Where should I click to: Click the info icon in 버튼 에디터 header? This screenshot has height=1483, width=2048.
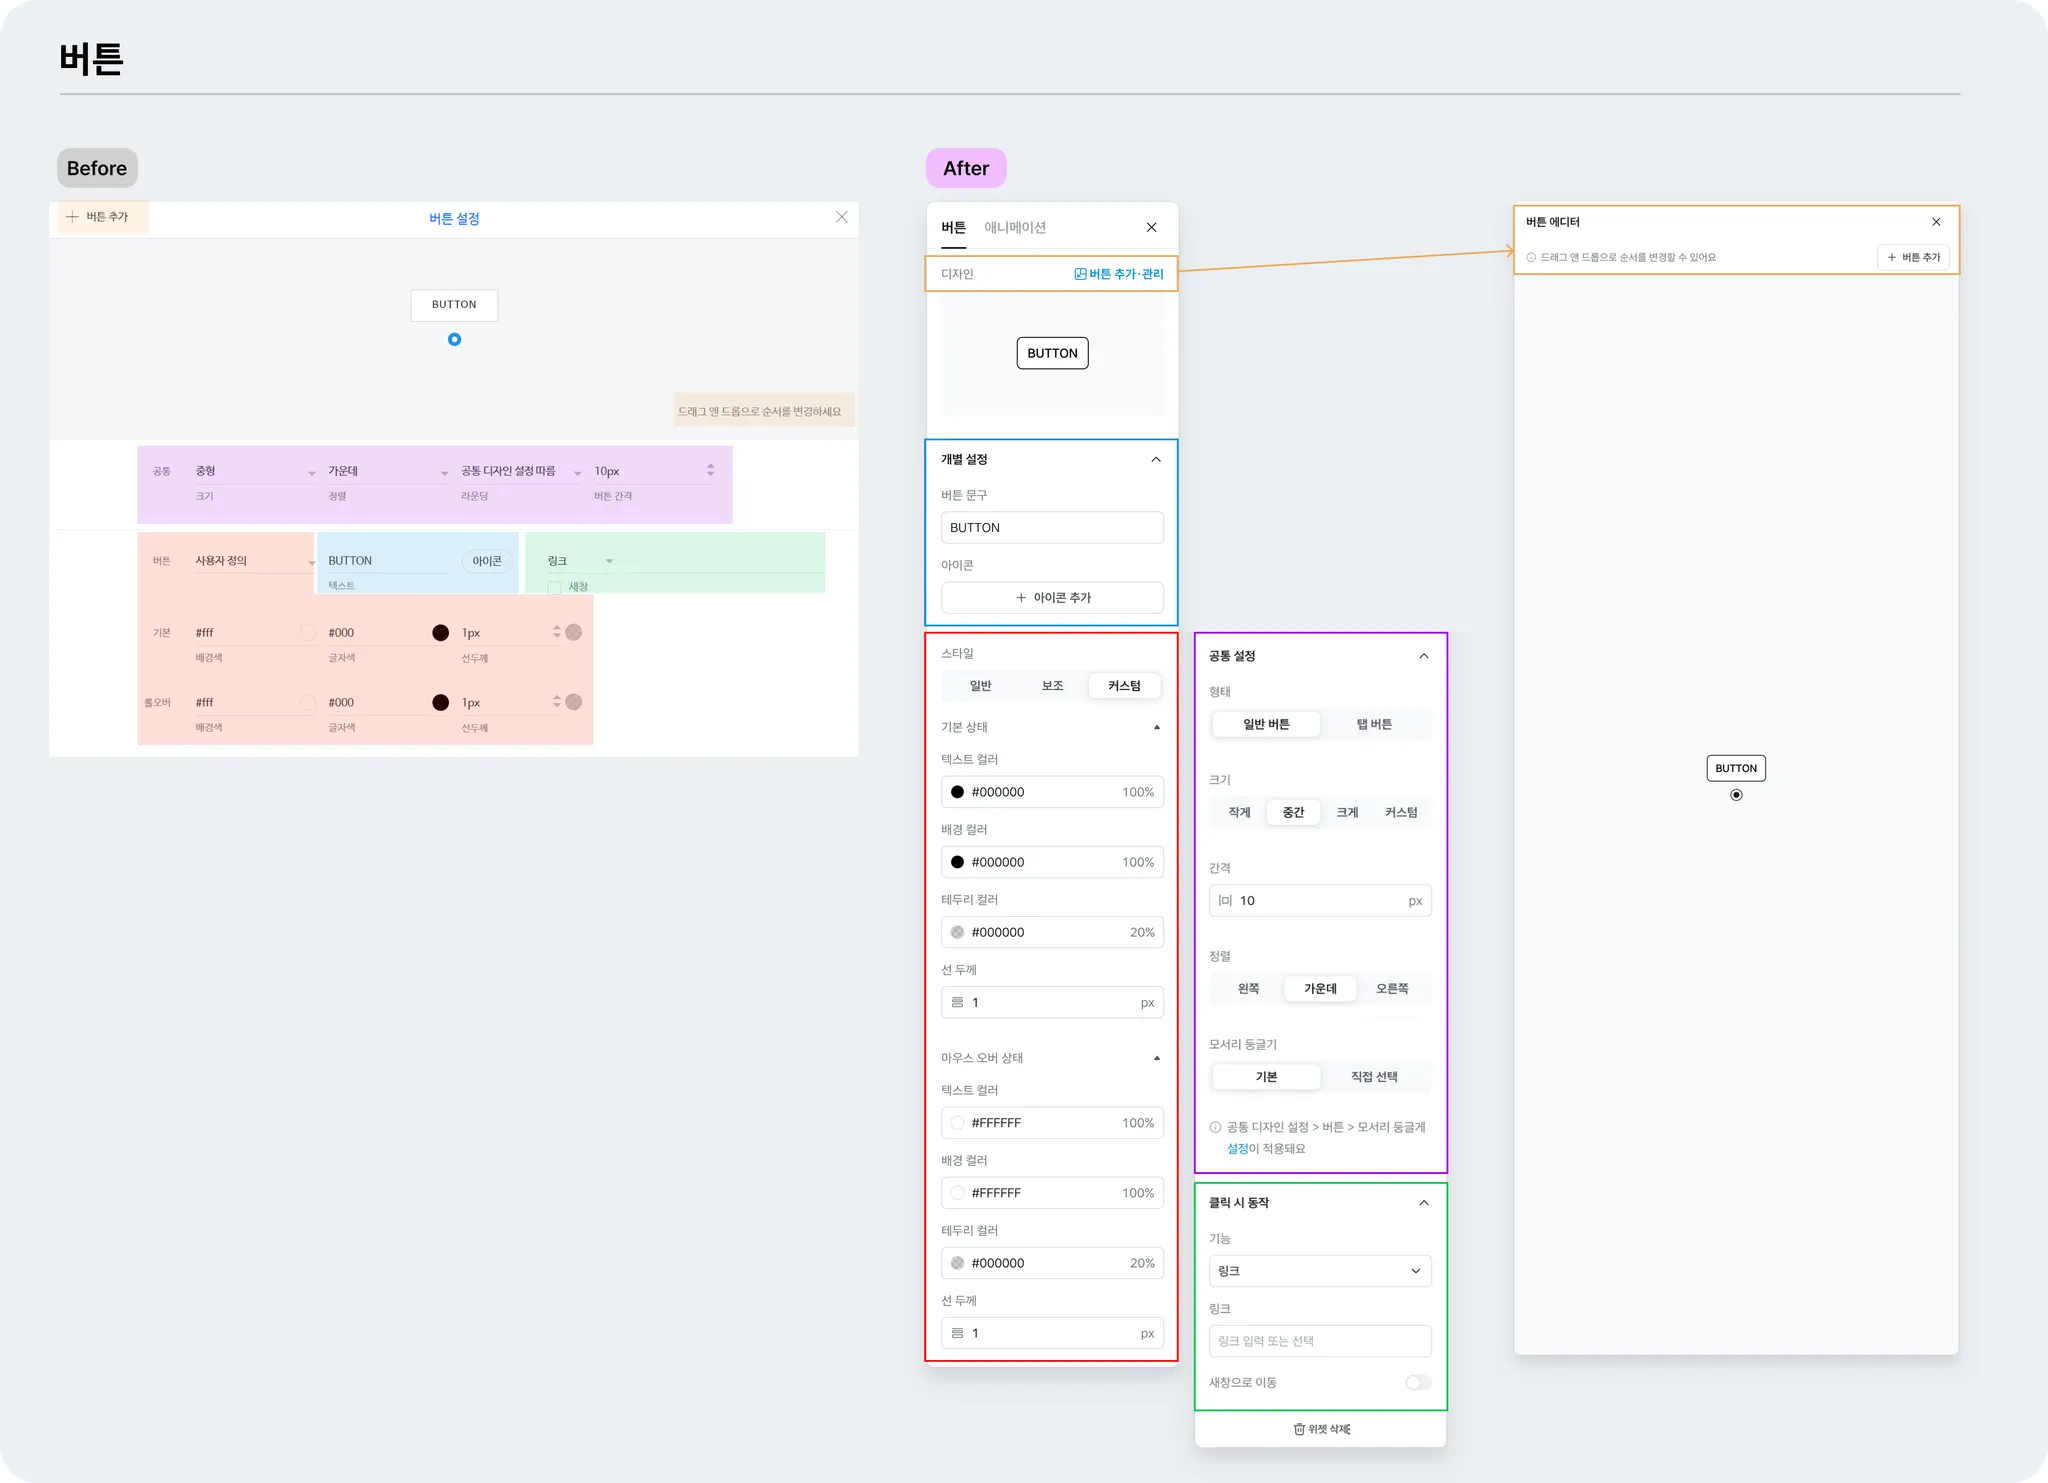(x=1531, y=257)
